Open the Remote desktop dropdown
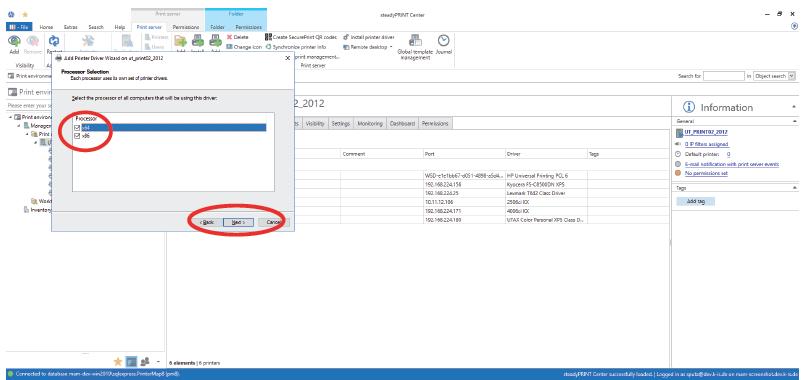The width and height of the screenshot is (804, 380). click(391, 47)
